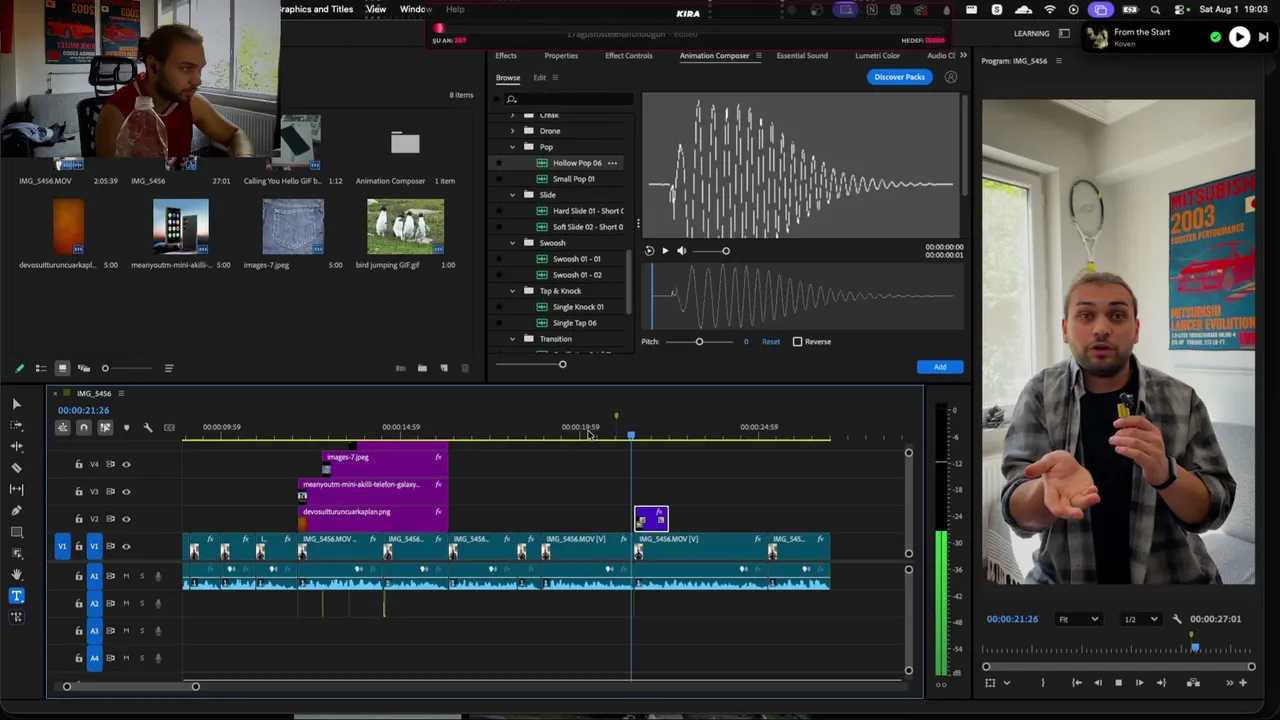Go to In point in Program monitor

coord(1076,683)
